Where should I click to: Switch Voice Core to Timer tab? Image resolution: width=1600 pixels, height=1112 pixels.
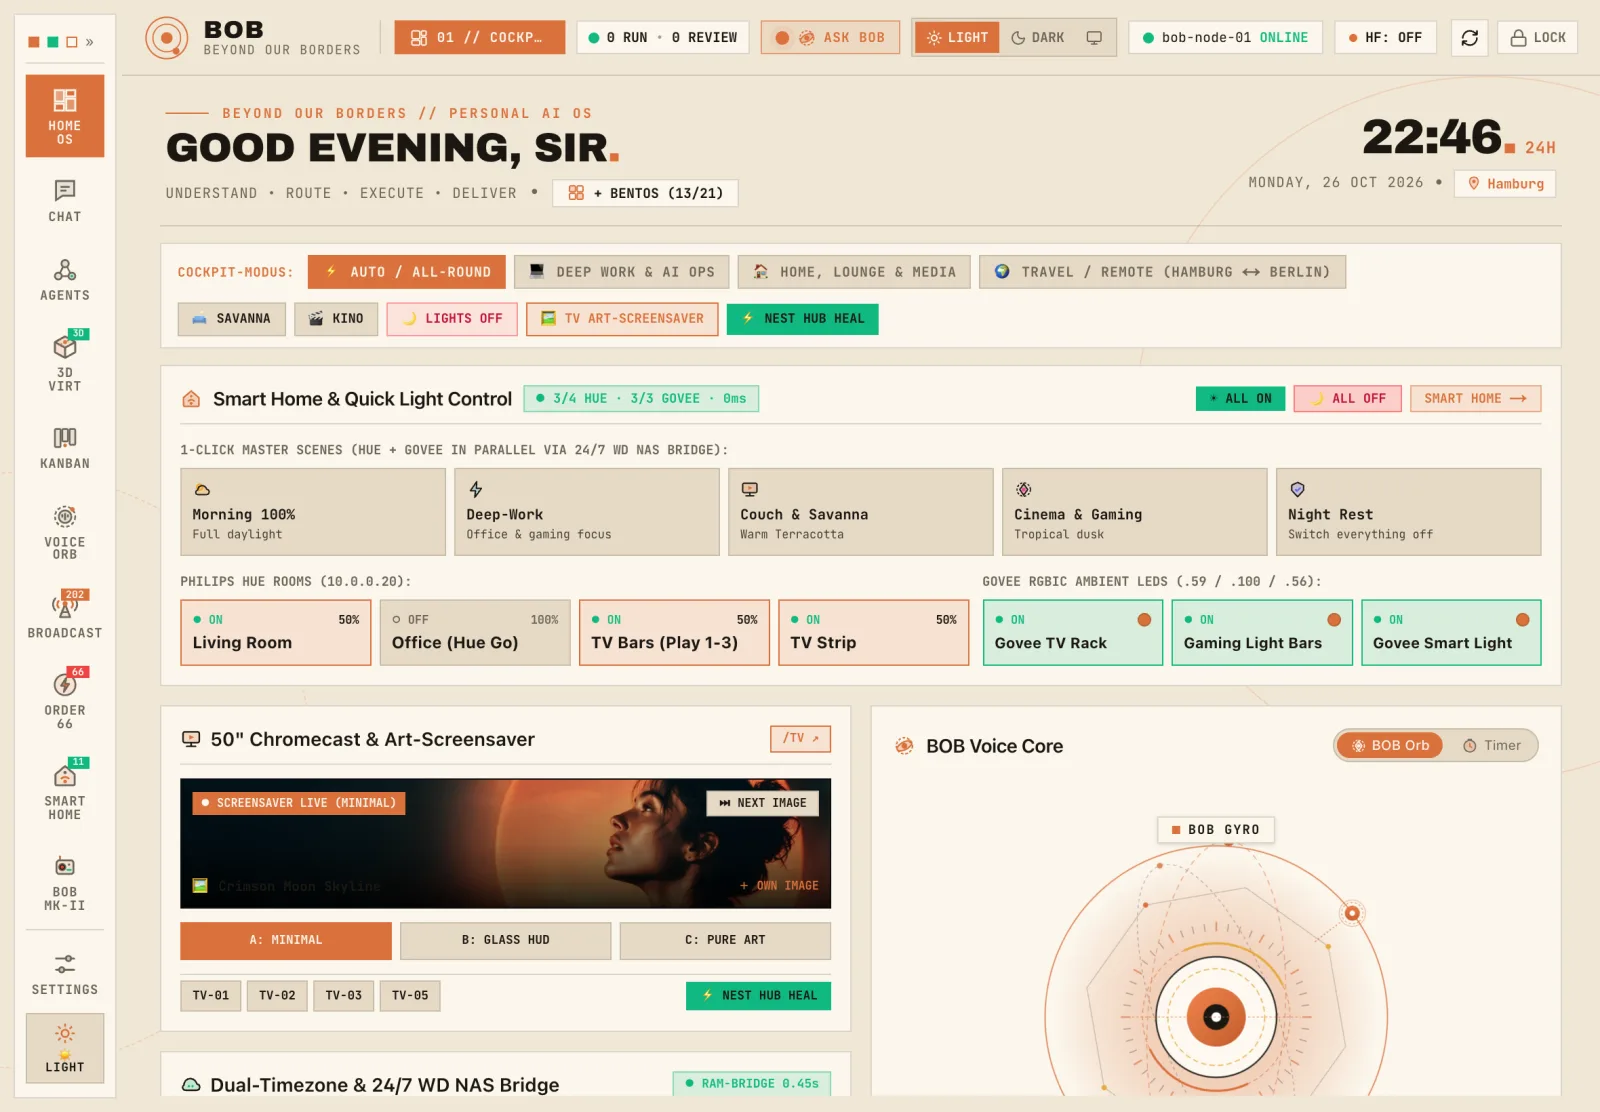coord(1492,746)
